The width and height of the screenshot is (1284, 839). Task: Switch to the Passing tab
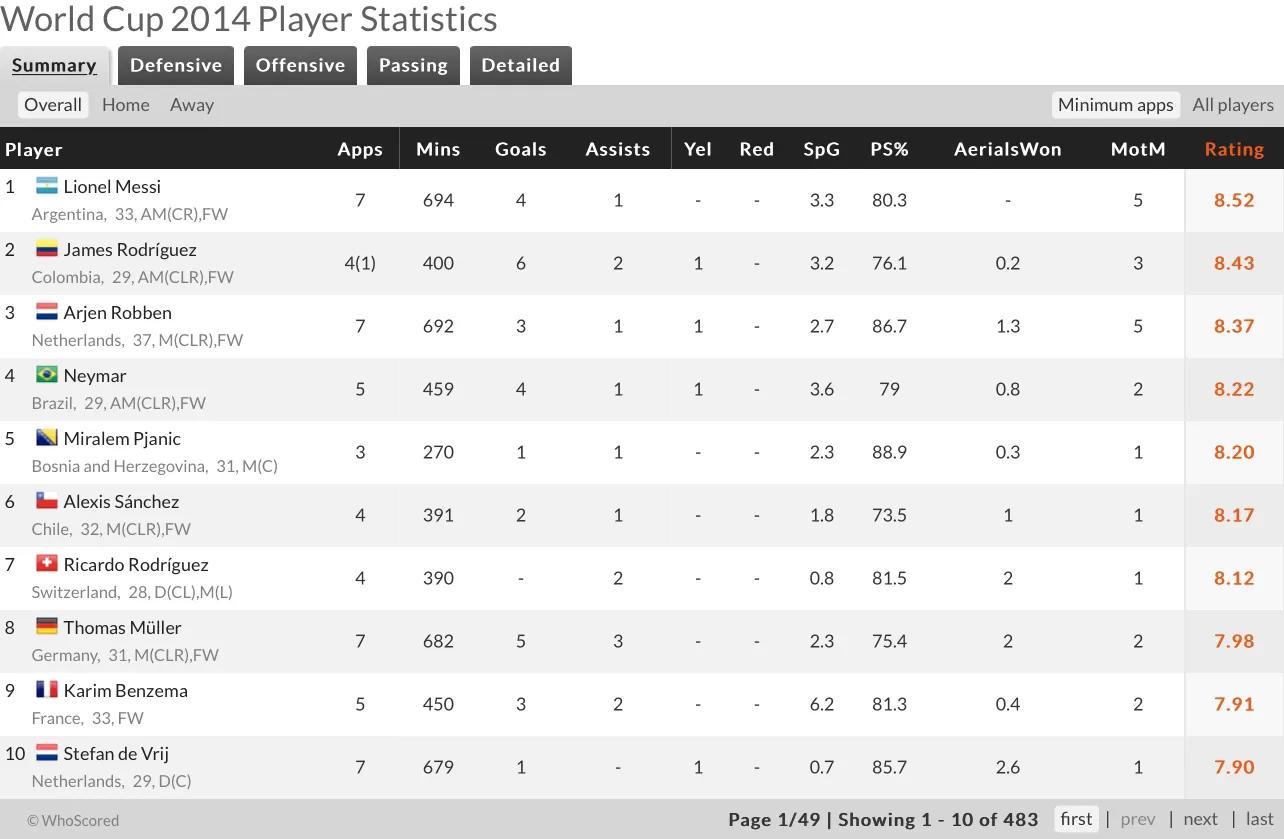click(413, 66)
